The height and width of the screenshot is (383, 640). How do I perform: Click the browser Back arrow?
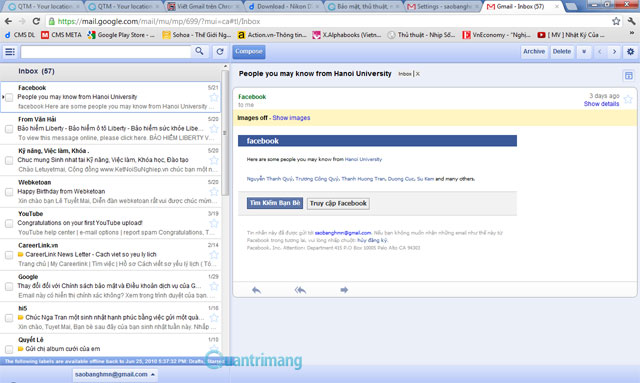pyautogui.click(x=9, y=21)
